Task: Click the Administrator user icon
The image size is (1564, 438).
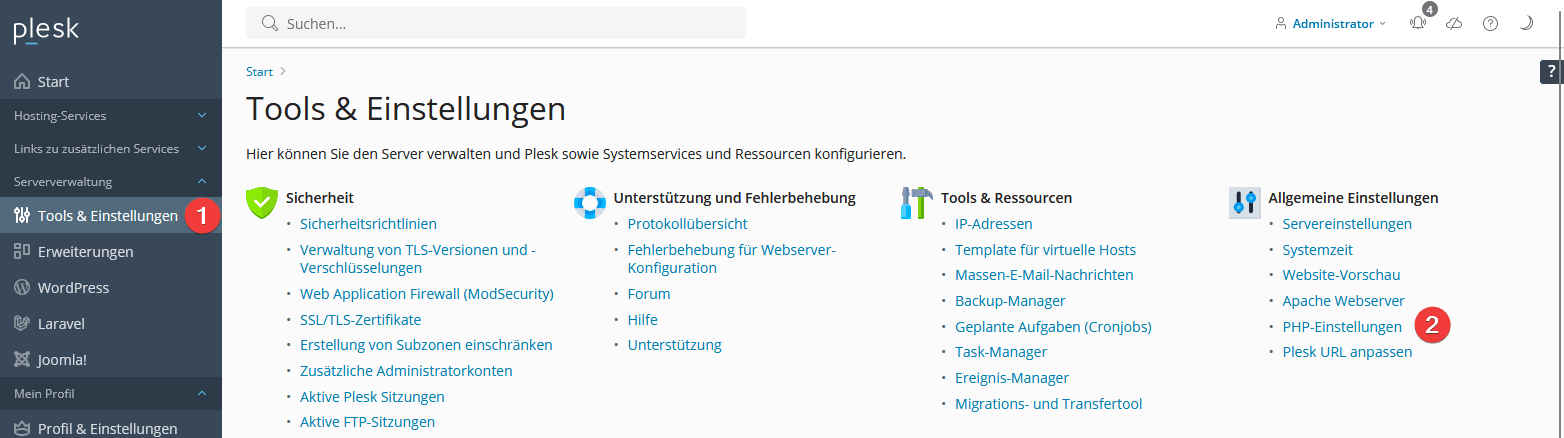Action: coord(1281,23)
